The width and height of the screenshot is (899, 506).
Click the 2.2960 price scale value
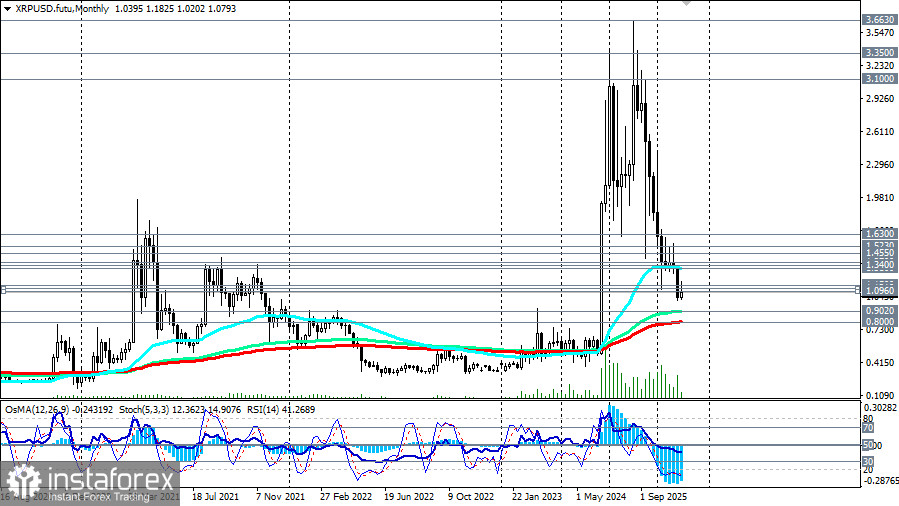tap(880, 164)
